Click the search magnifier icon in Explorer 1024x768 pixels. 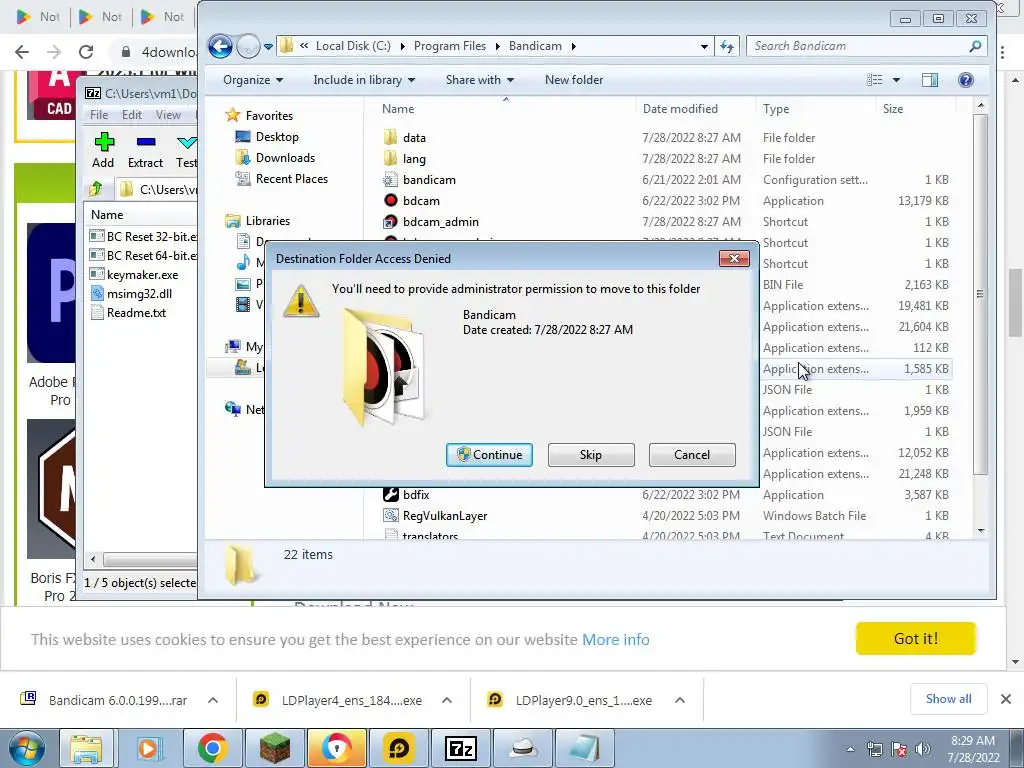975,46
